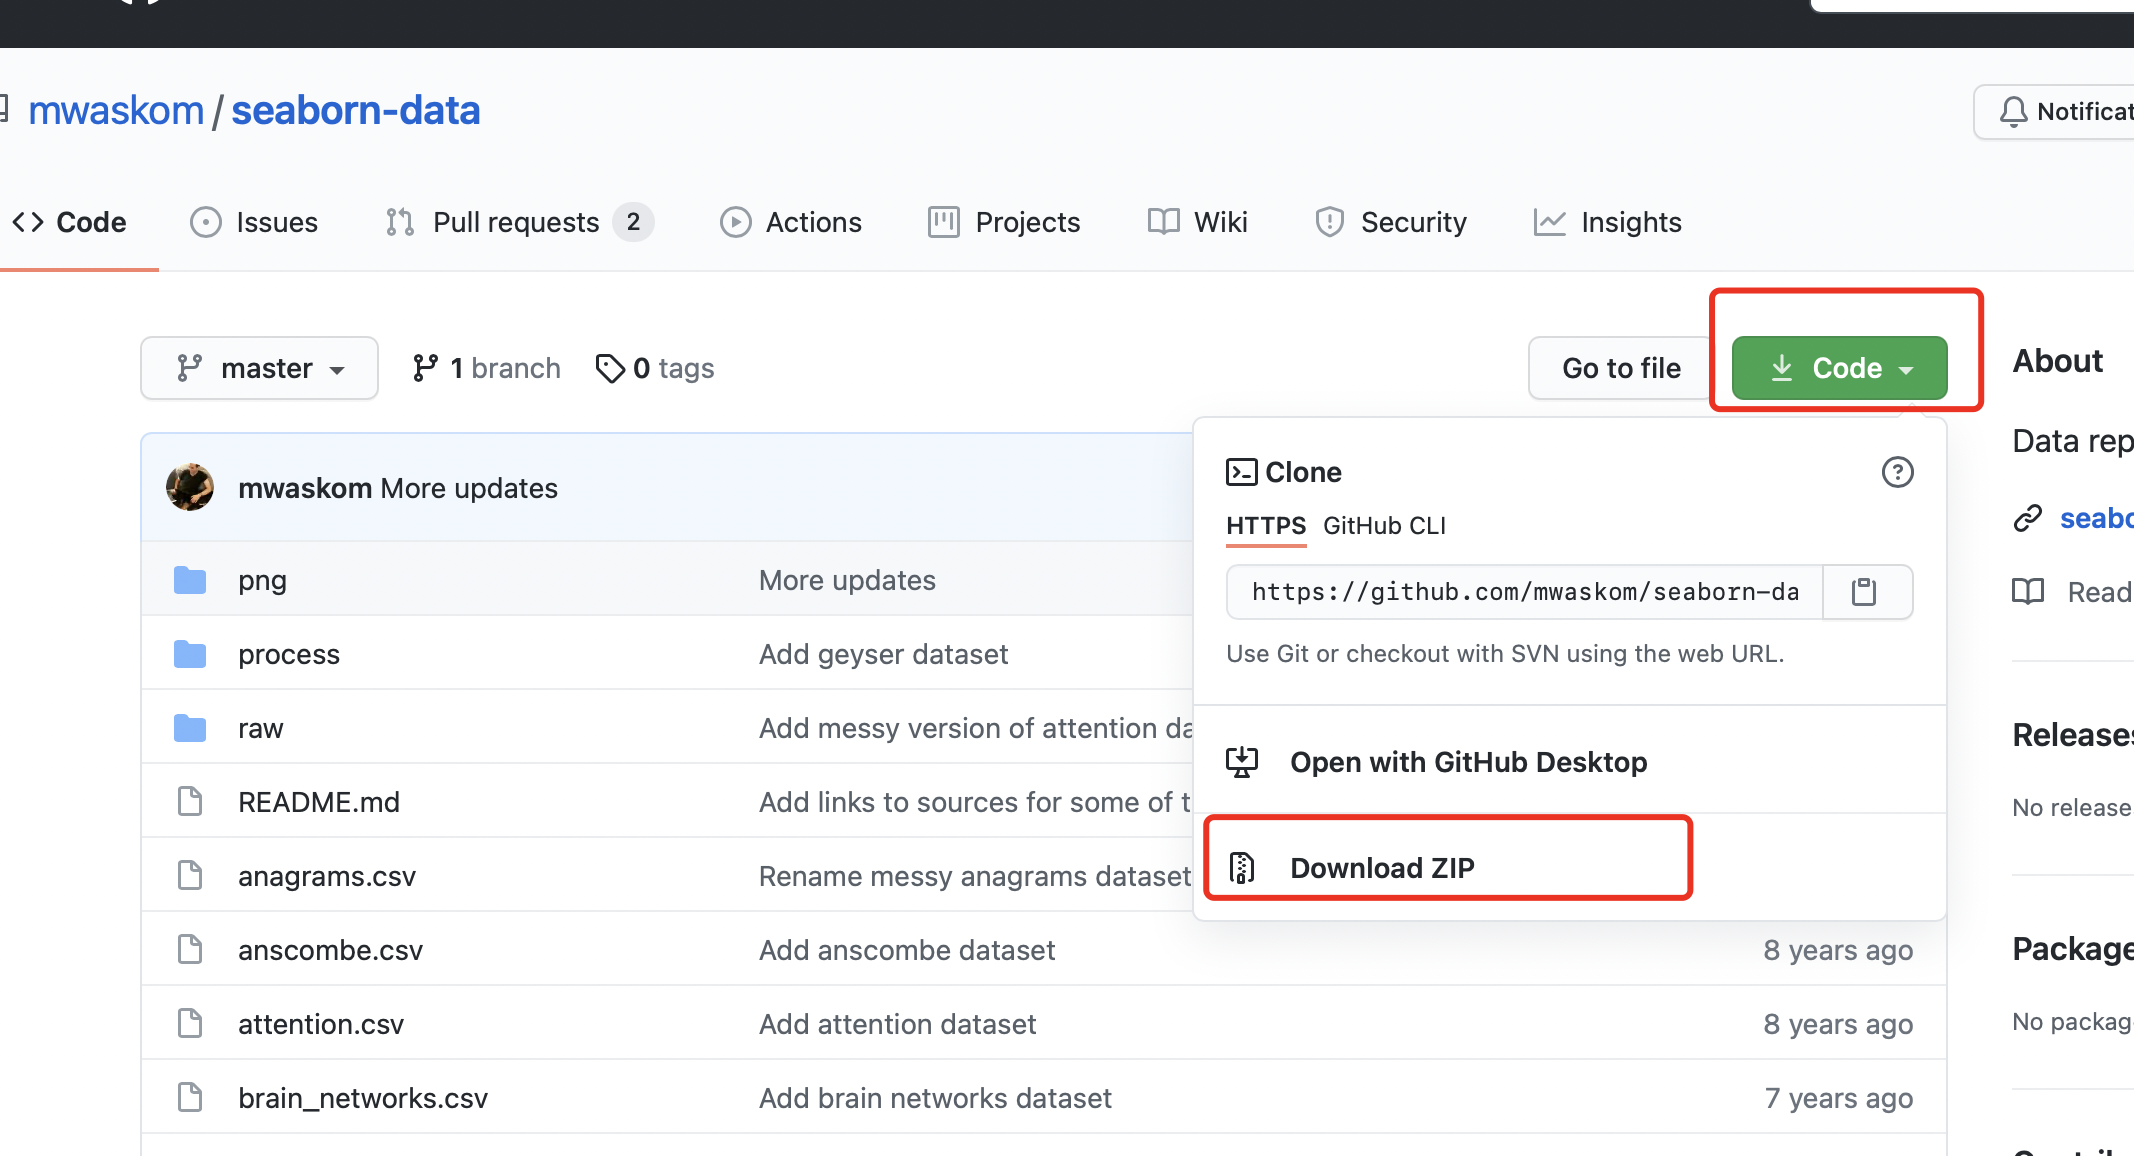Open the raw folder
2134x1156 pixels.
click(x=261, y=728)
